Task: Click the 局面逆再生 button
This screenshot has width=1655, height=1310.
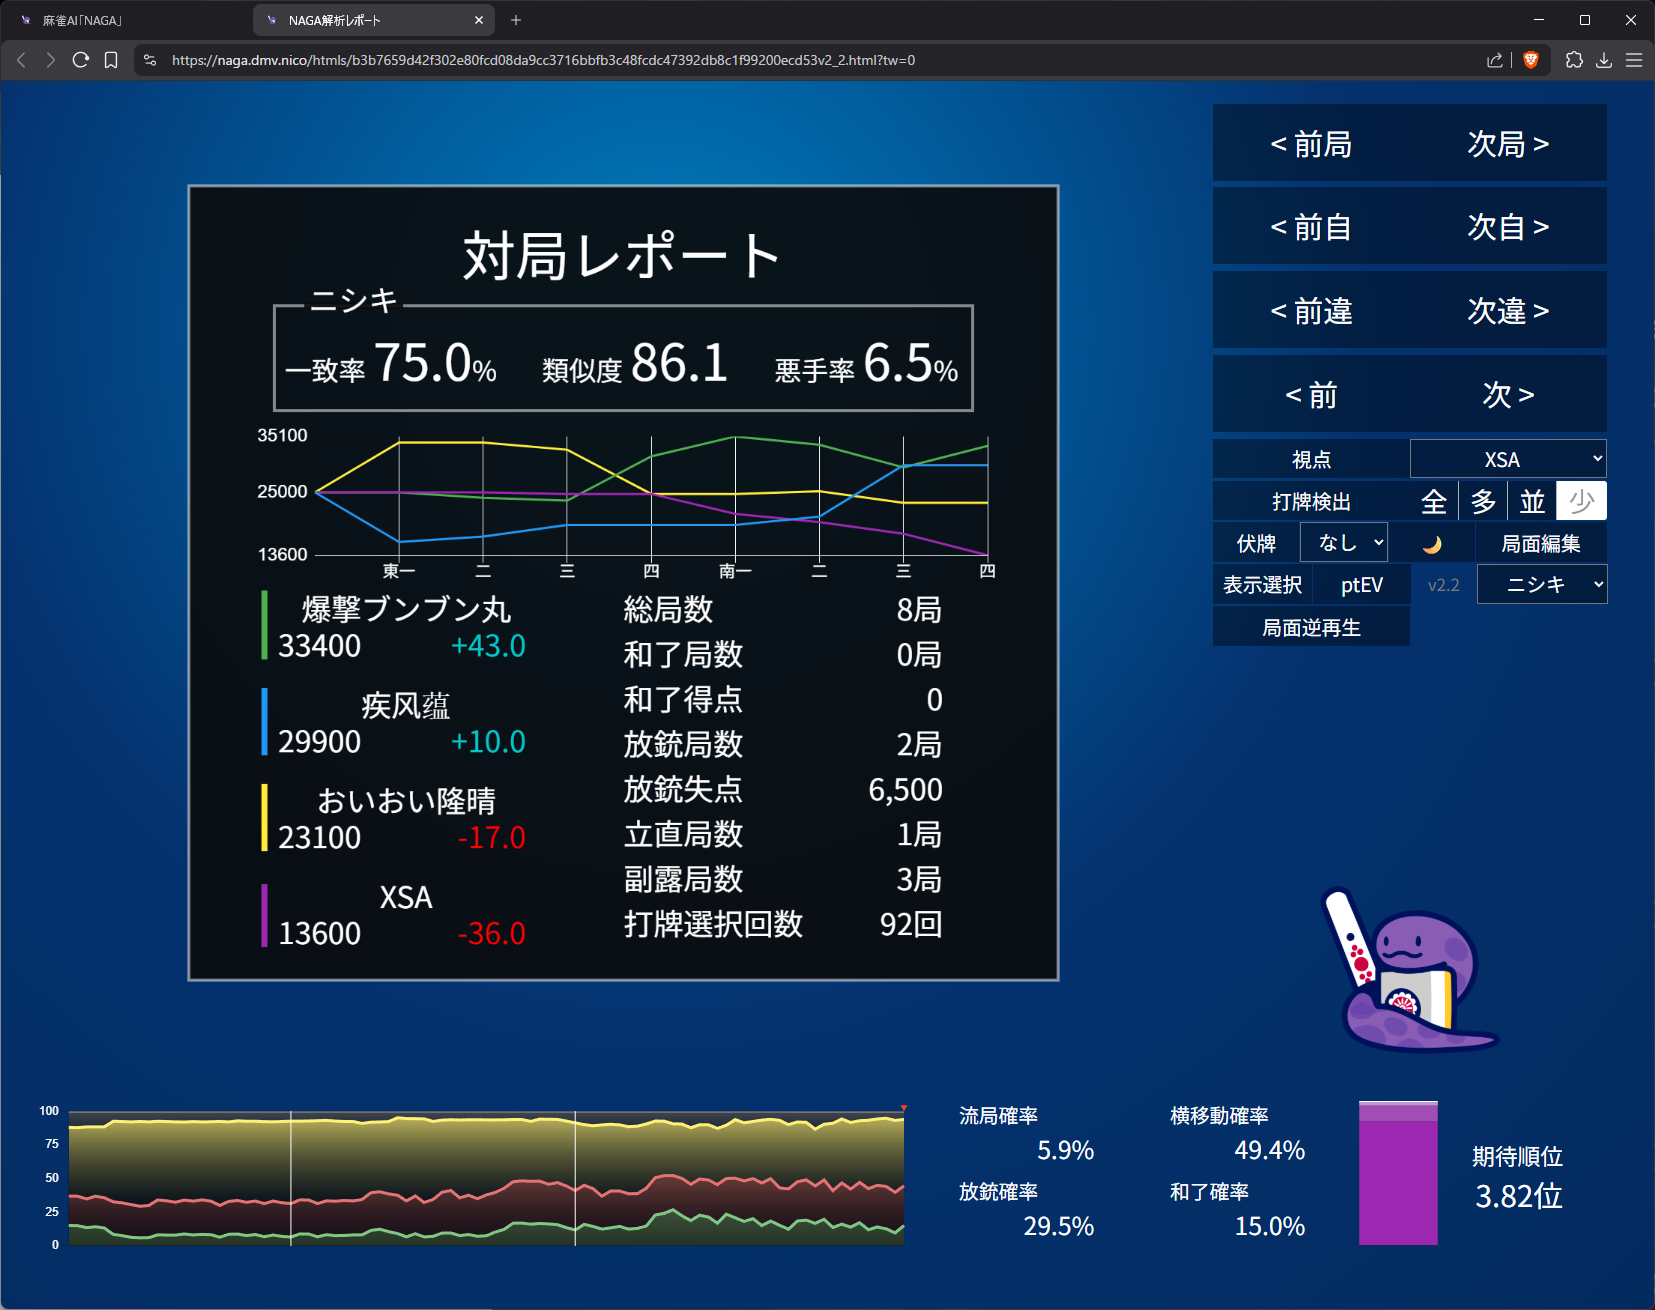Action: click(1311, 628)
